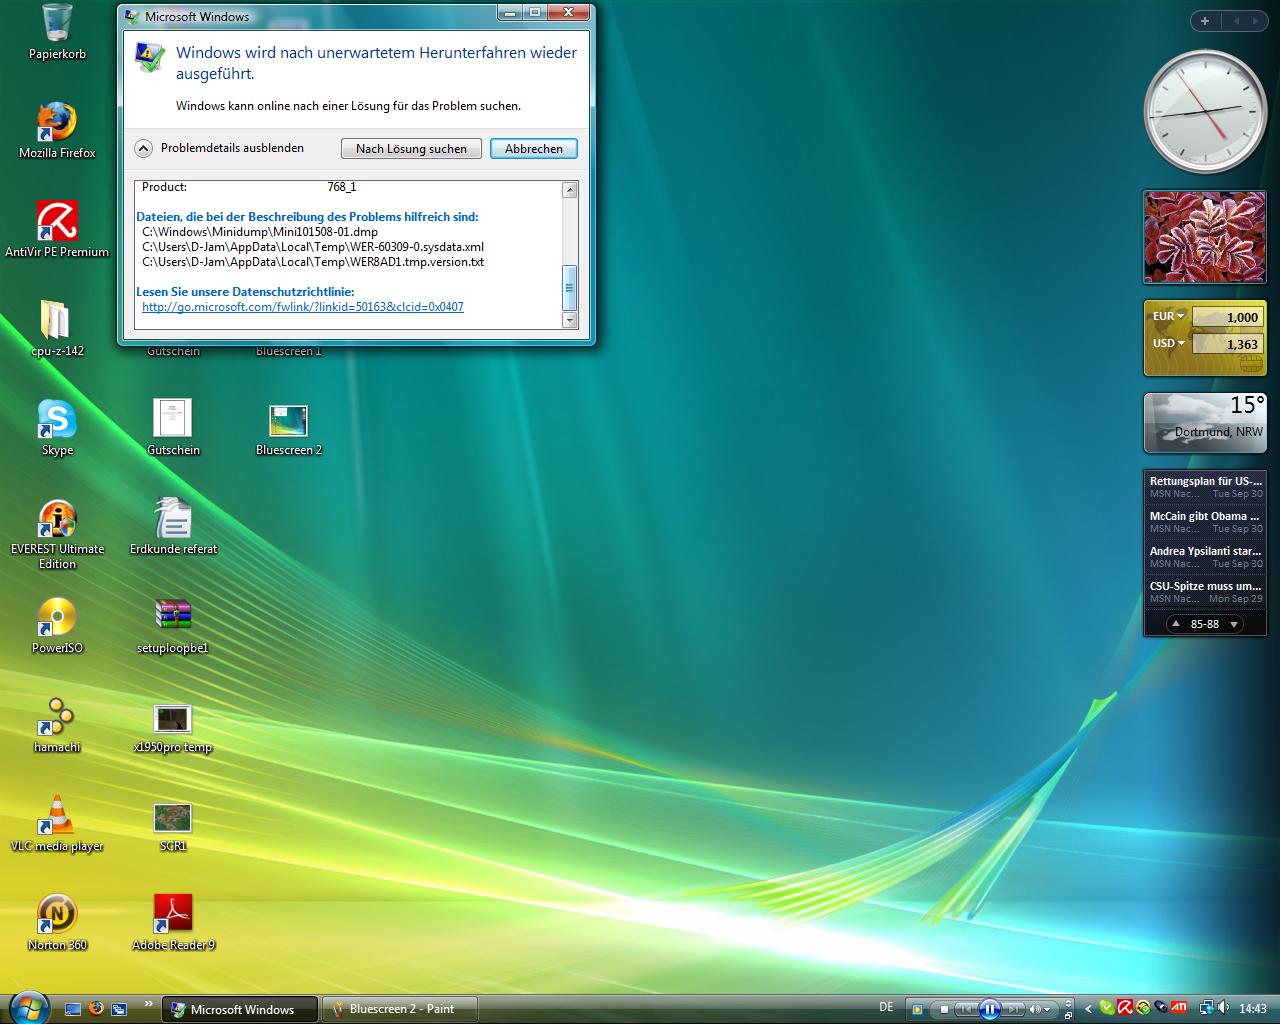Open the Papierkorb recycle bin icon
Image resolution: width=1280 pixels, height=1024 pixels.
click(x=57, y=32)
